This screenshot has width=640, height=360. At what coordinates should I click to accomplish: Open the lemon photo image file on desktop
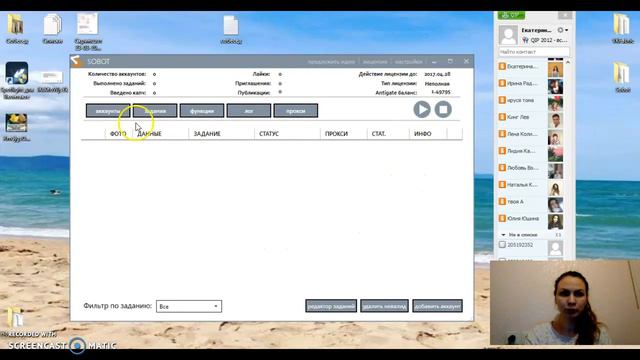(x=16, y=123)
